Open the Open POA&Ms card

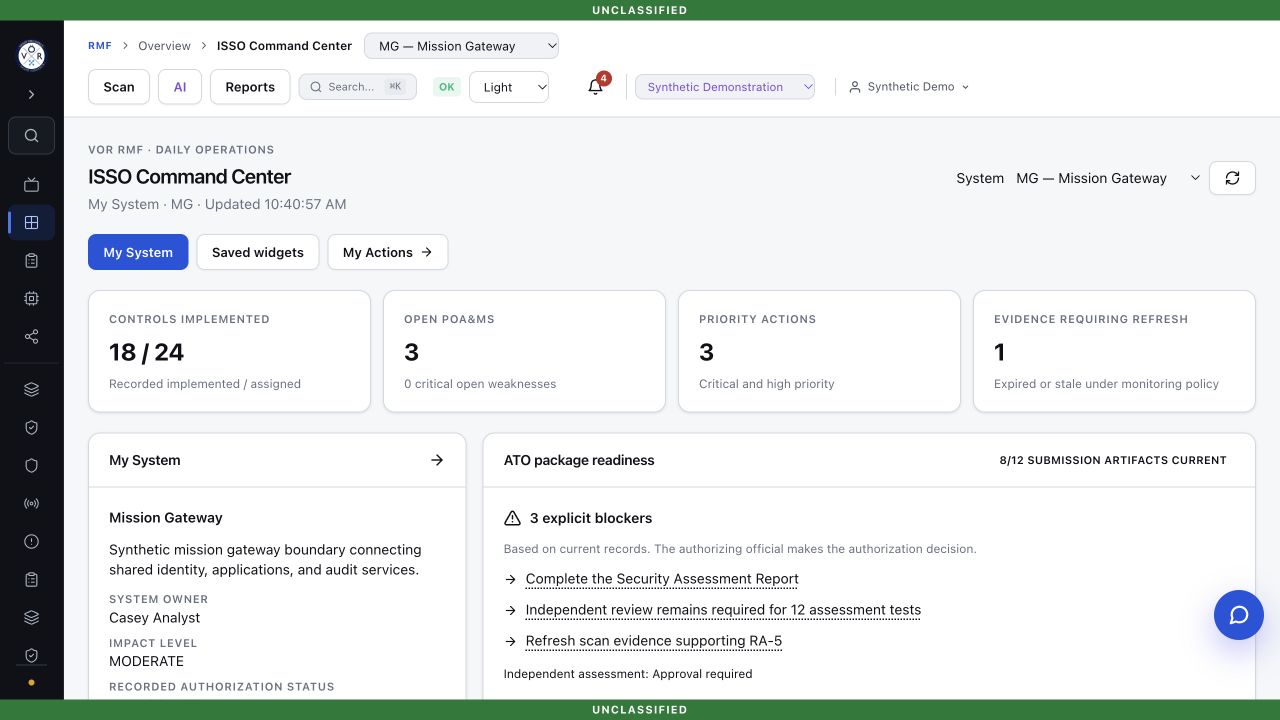524,351
